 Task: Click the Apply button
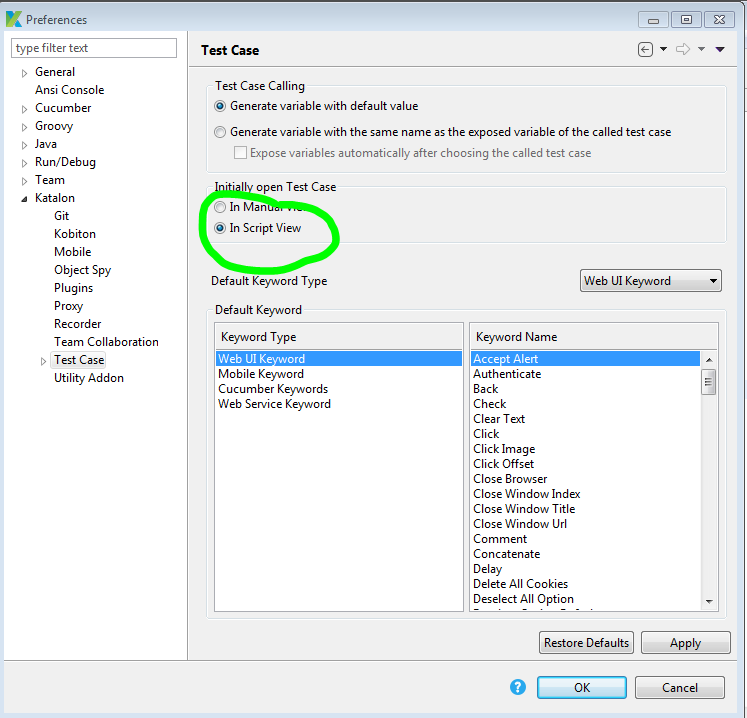(x=686, y=643)
